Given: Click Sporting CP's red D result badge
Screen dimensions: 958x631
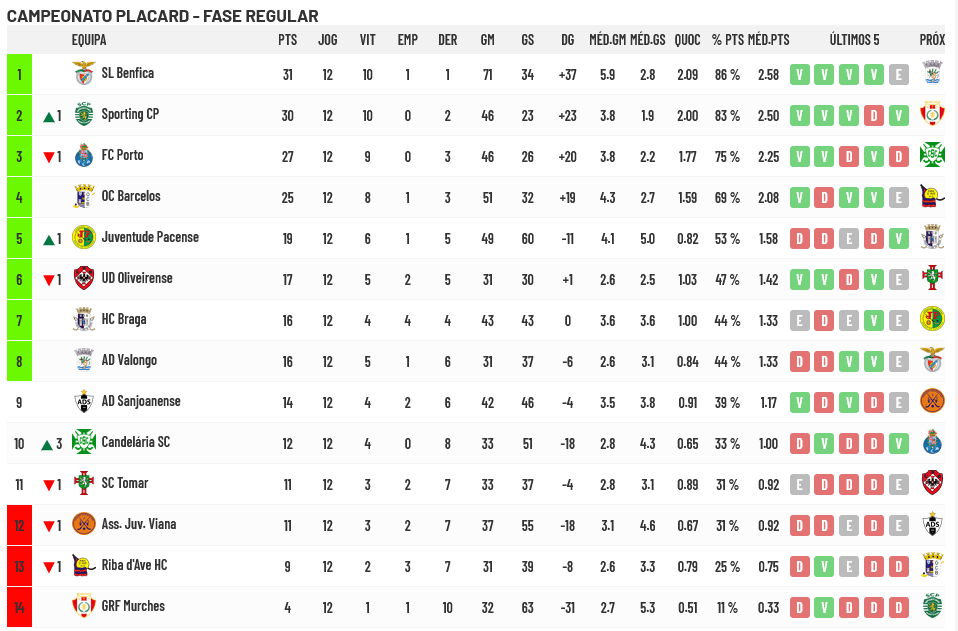Looking at the screenshot, I should (874, 115).
